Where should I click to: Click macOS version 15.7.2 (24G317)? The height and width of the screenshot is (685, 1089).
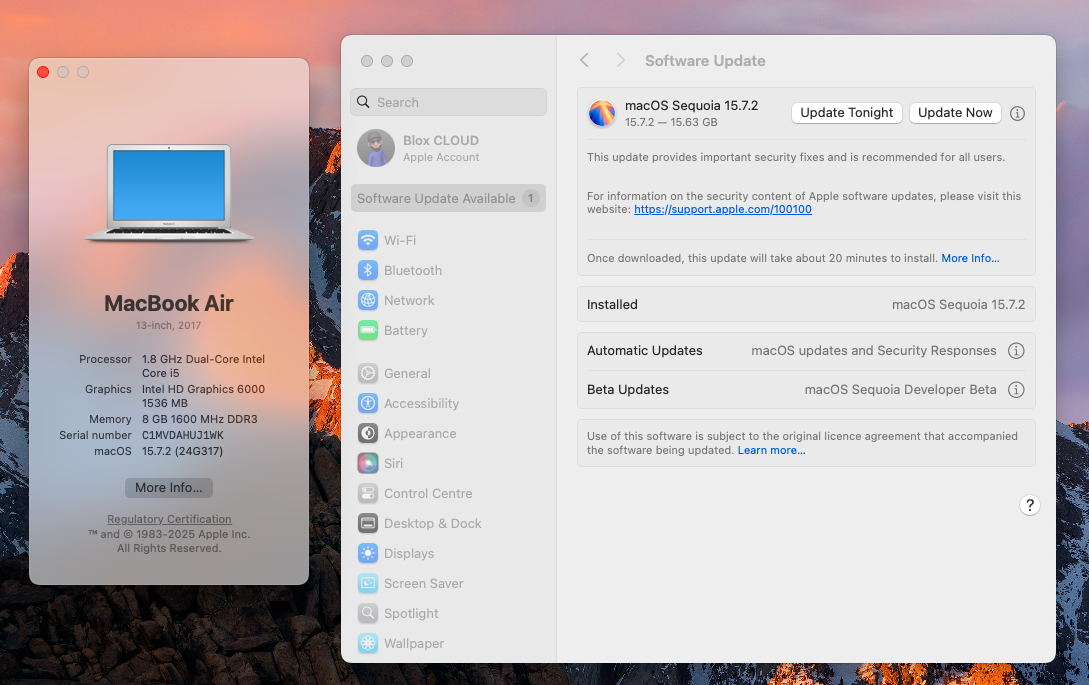(182, 451)
